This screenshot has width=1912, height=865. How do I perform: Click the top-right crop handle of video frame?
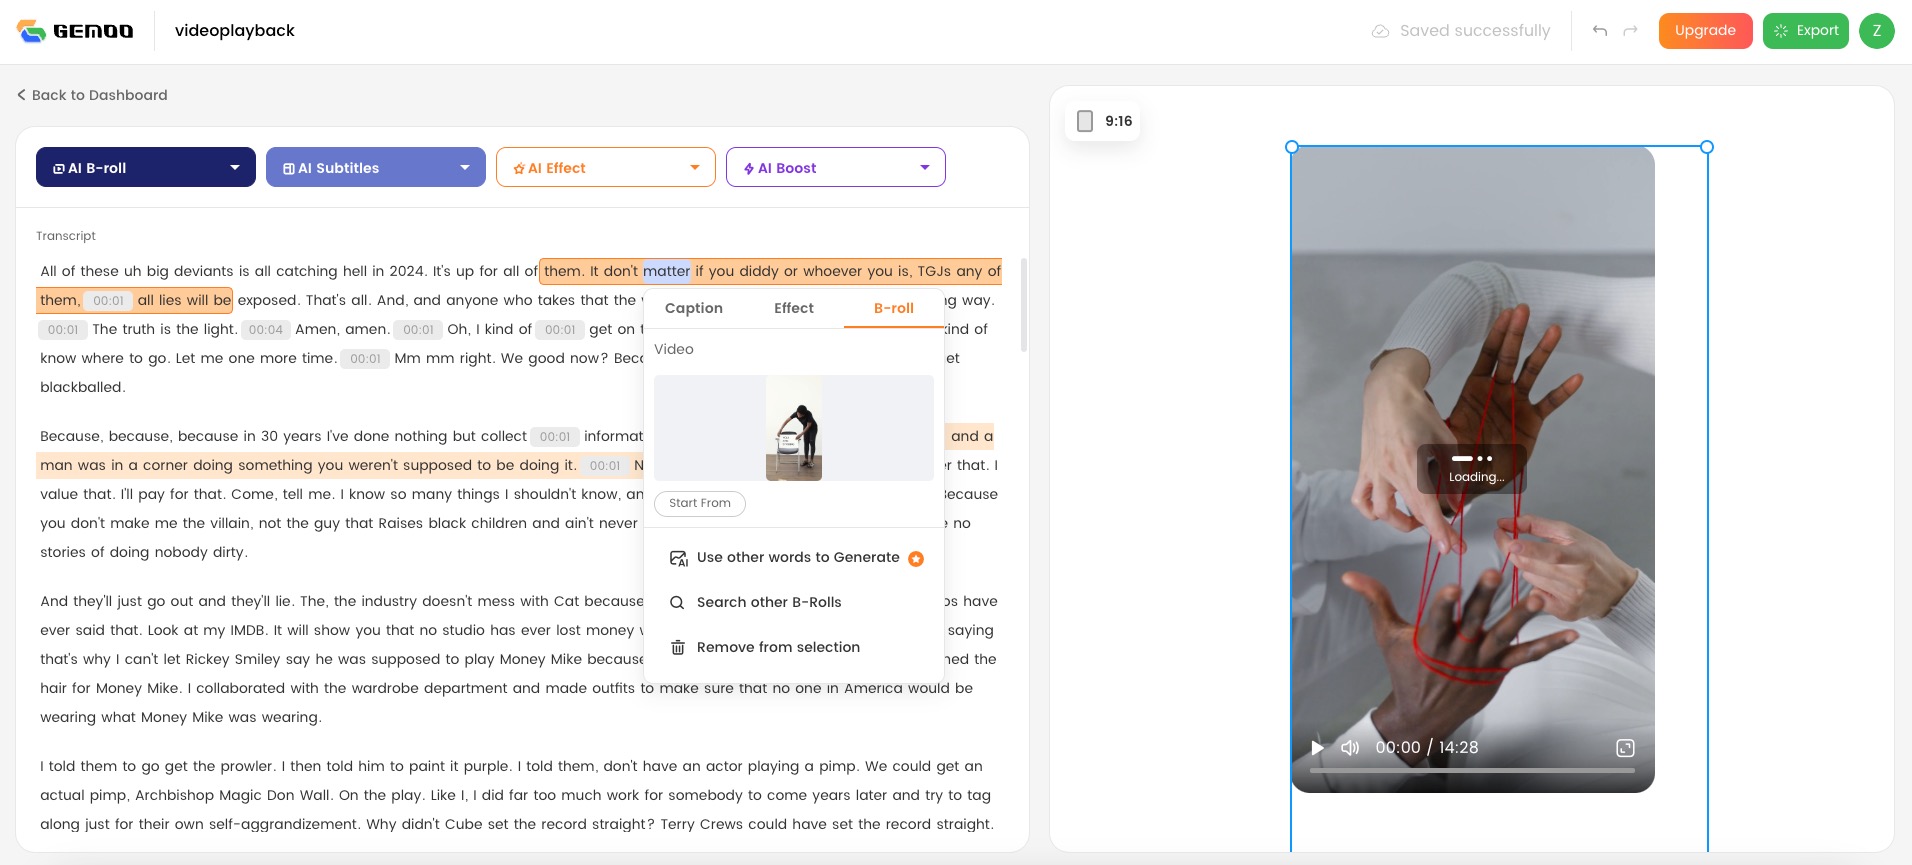click(1707, 147)
